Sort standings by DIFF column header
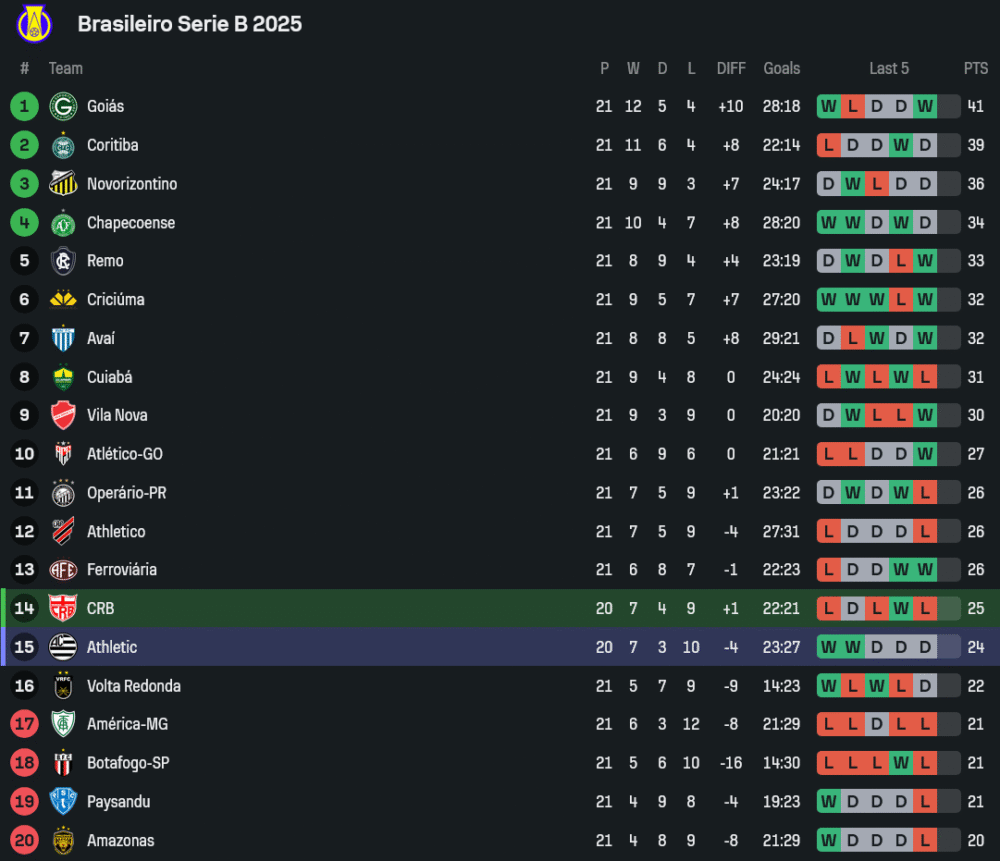The height and width of the screenshot is (861, 1000). [731, 68]
